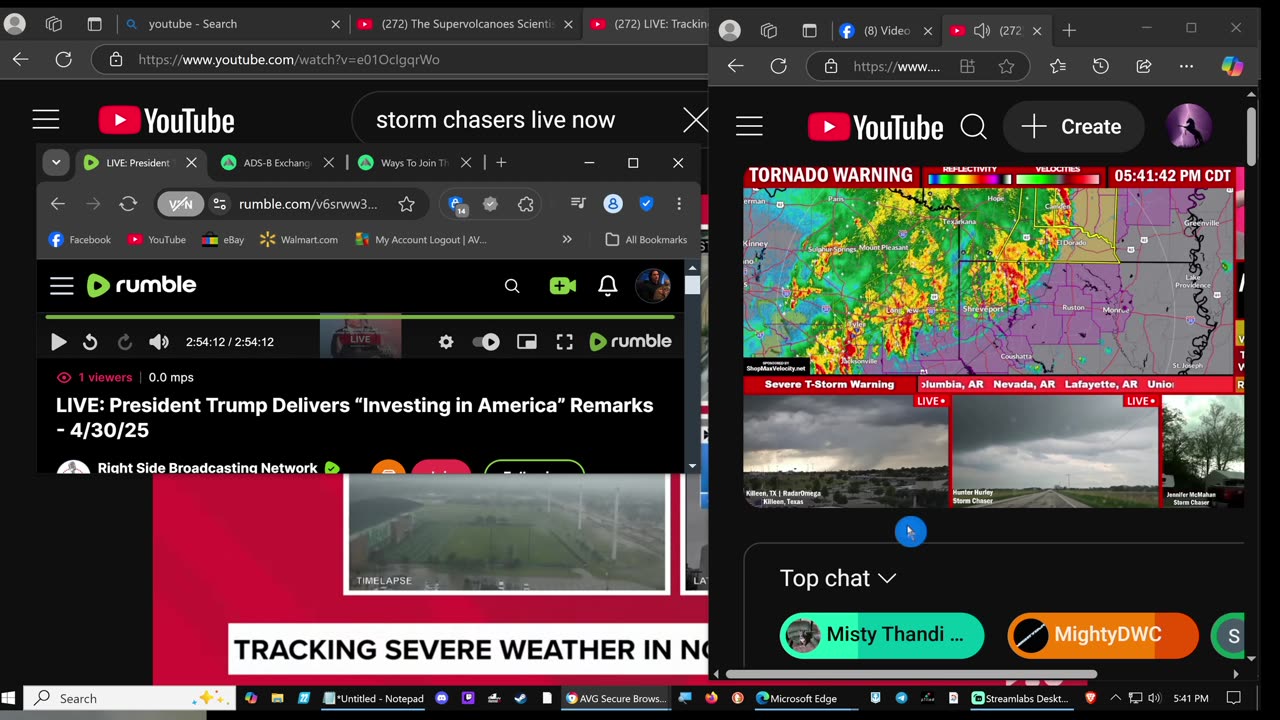Open AVG browser media control icon
Screen dimensions: 1280x720
tap(578, 204)
